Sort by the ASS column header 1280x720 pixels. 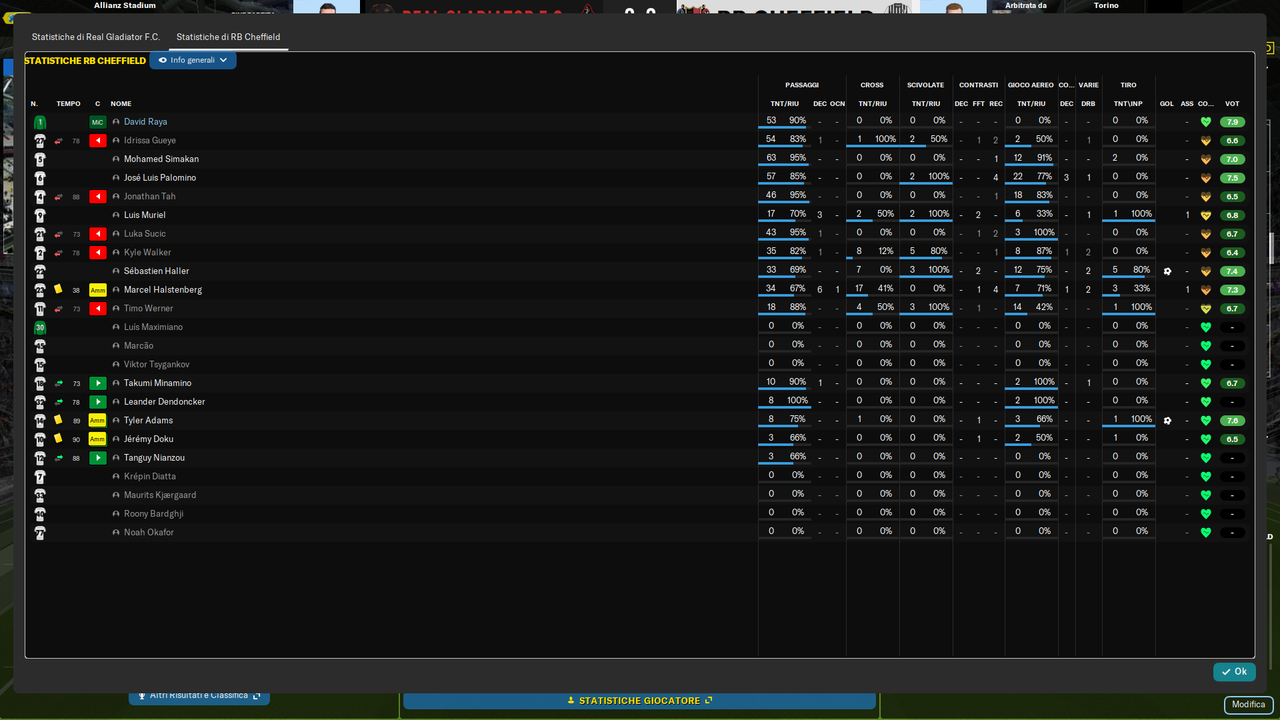(1187, 104)
